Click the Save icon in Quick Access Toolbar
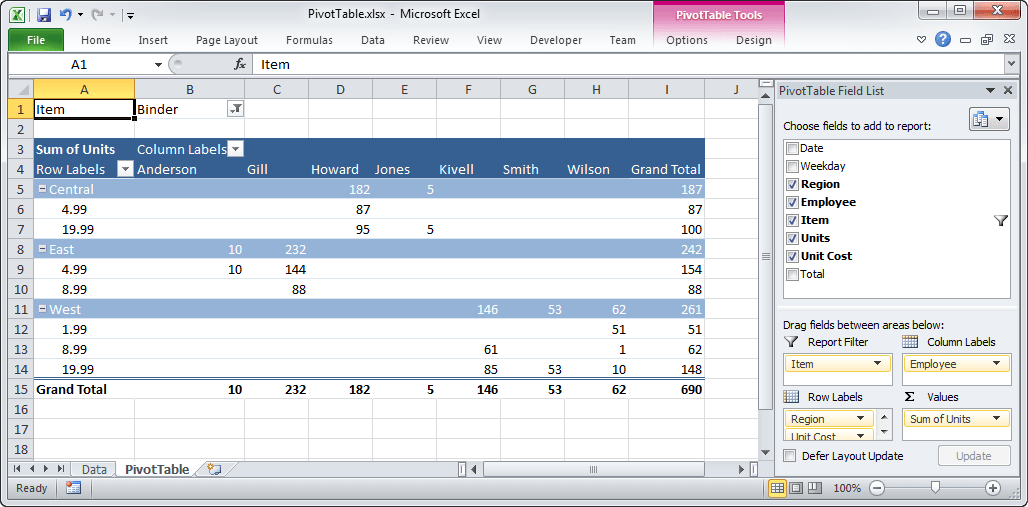The image size is (1028, 507). 43,14
